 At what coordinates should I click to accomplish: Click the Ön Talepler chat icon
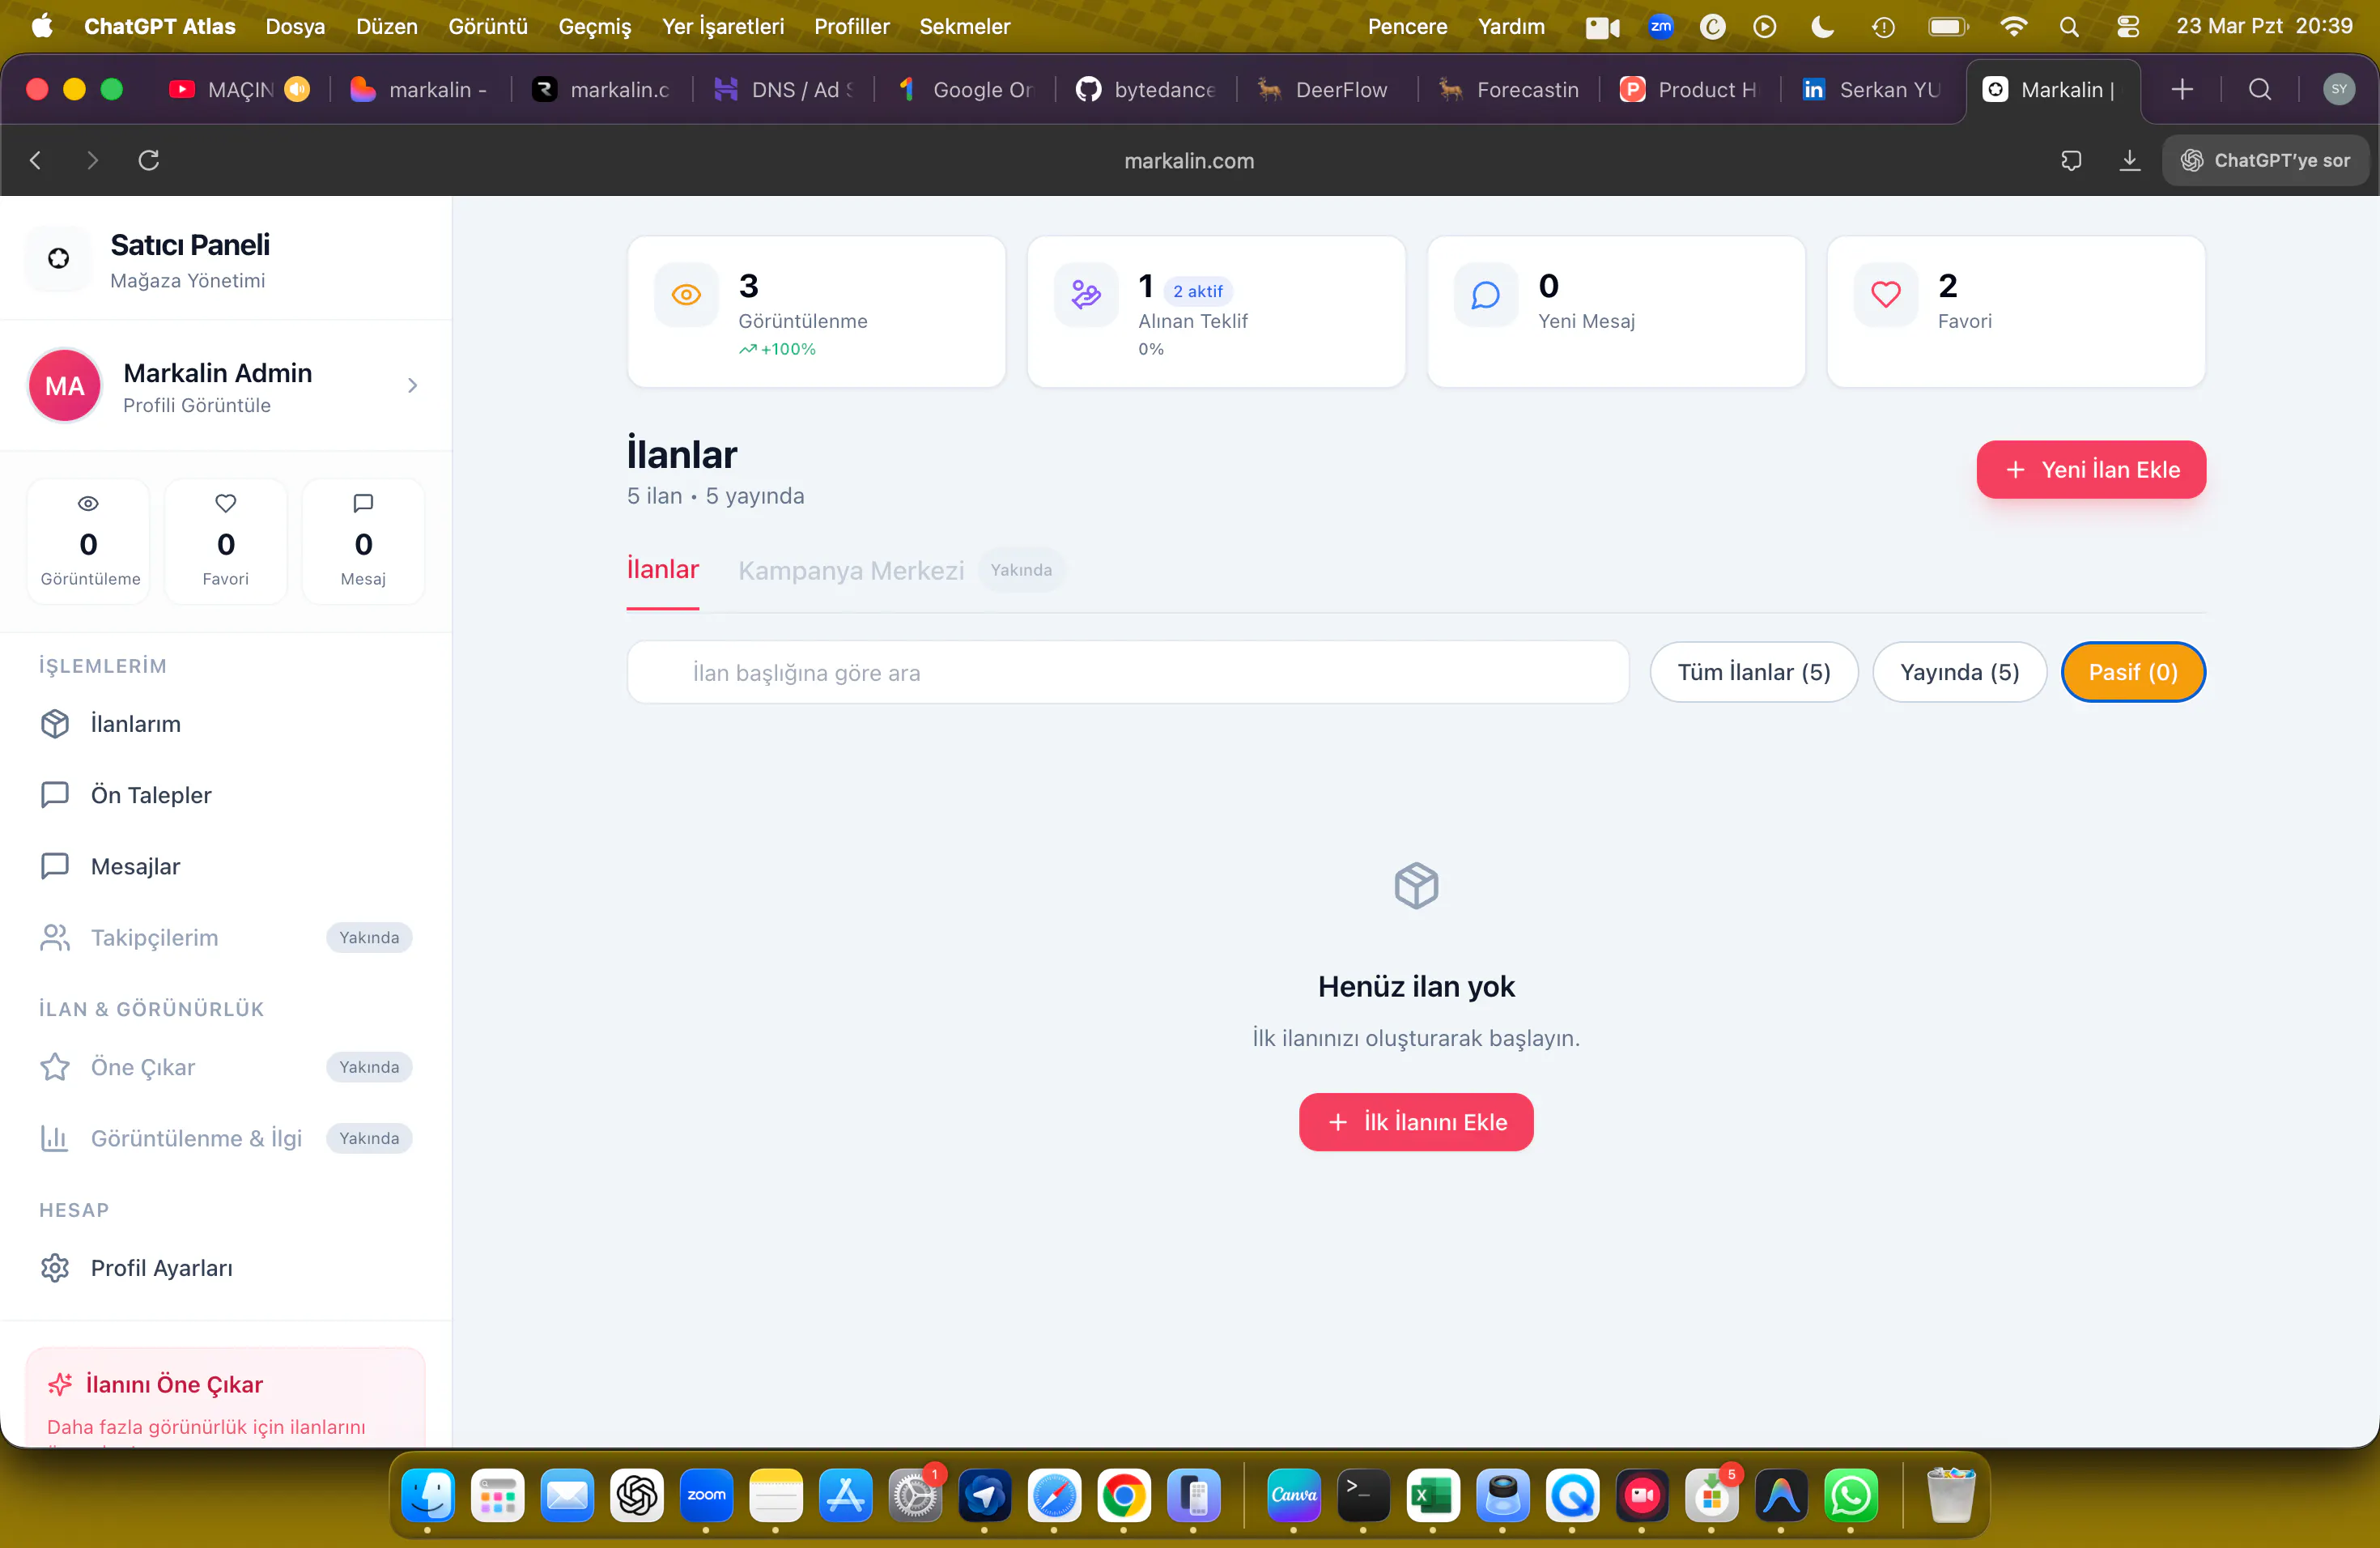[55, 795]
